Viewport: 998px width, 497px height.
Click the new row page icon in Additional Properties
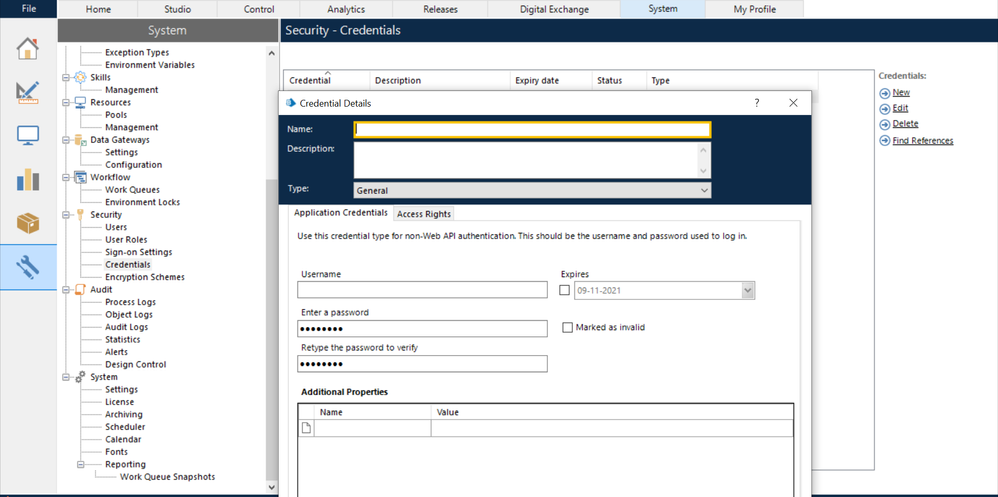click(x=306, y=428)
